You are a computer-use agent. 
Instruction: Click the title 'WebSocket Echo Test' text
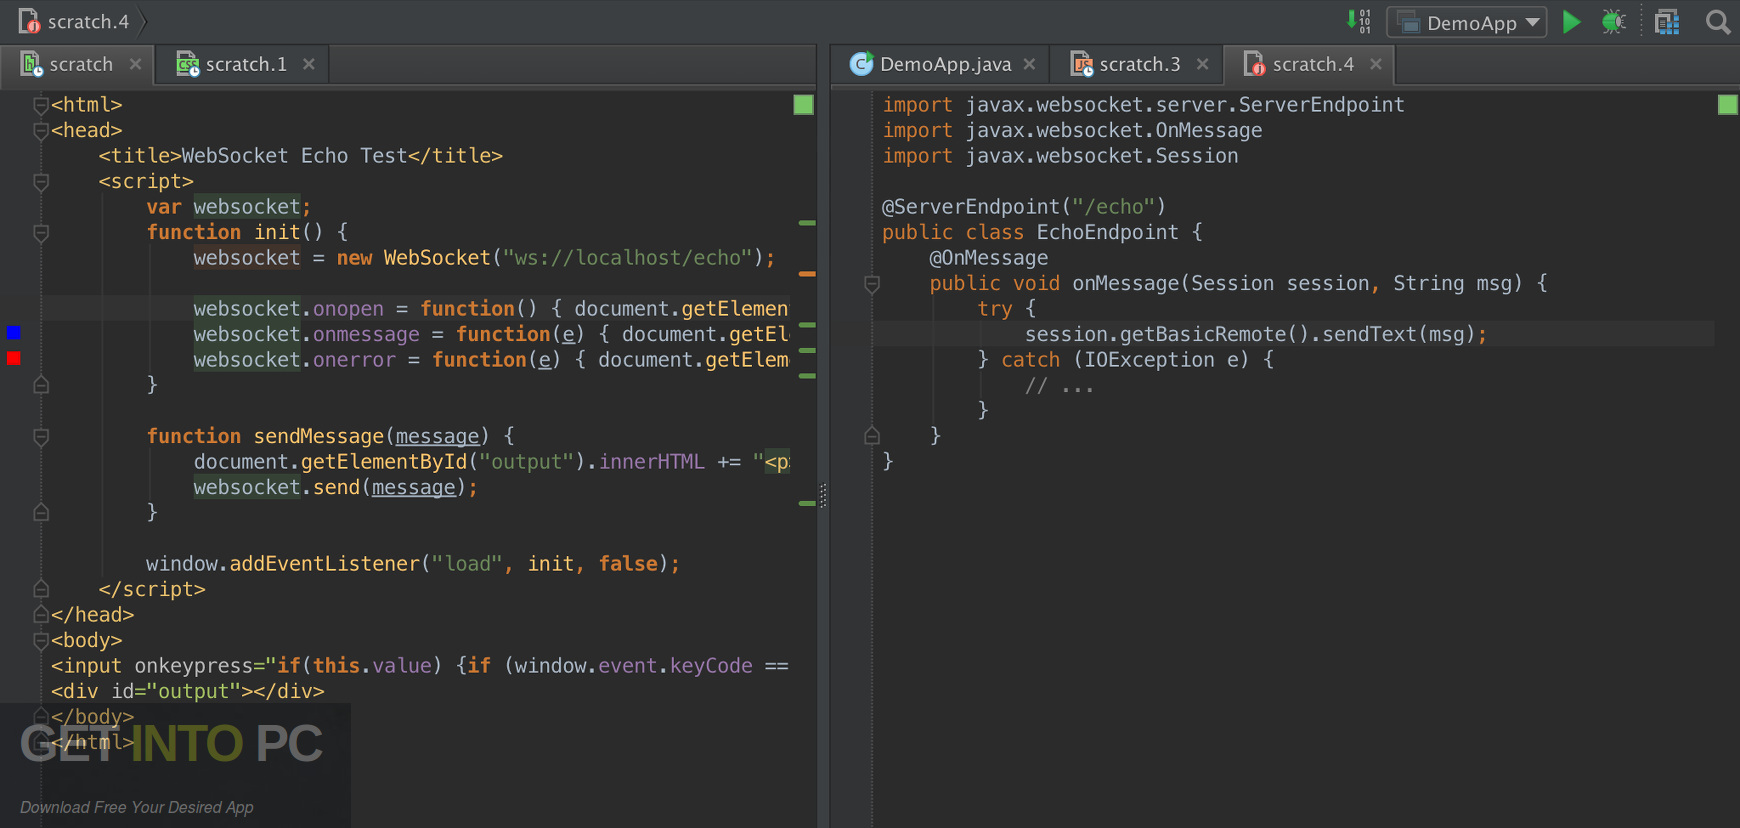[x=294, y=156]
